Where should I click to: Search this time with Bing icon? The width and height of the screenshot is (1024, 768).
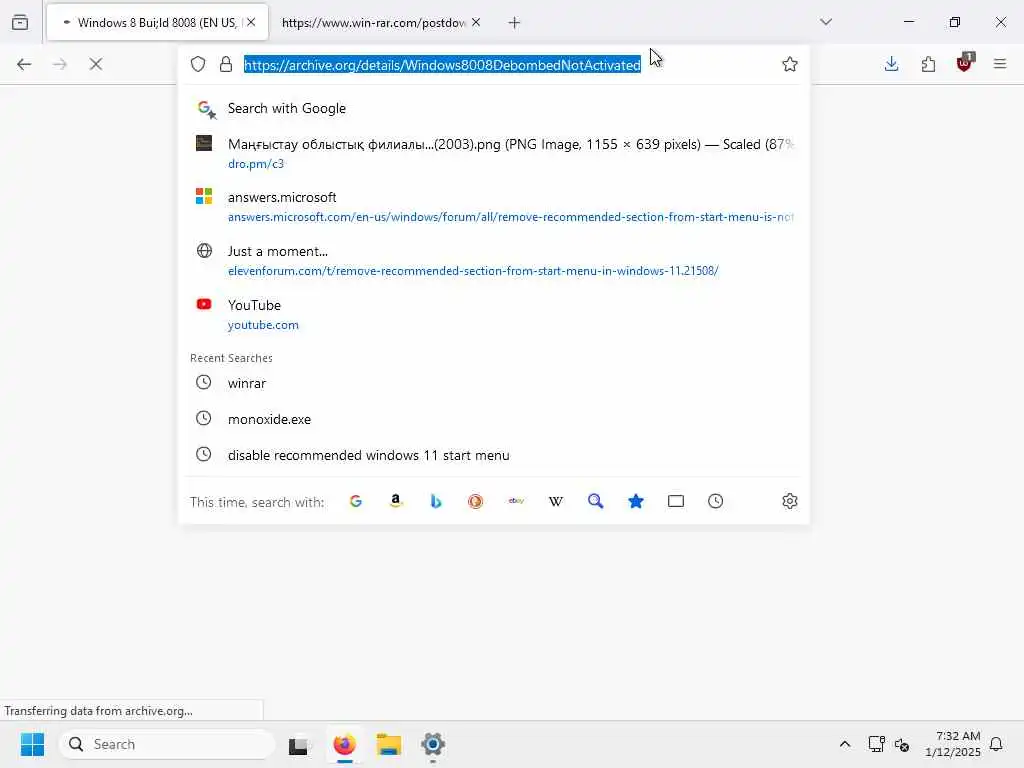436,501
